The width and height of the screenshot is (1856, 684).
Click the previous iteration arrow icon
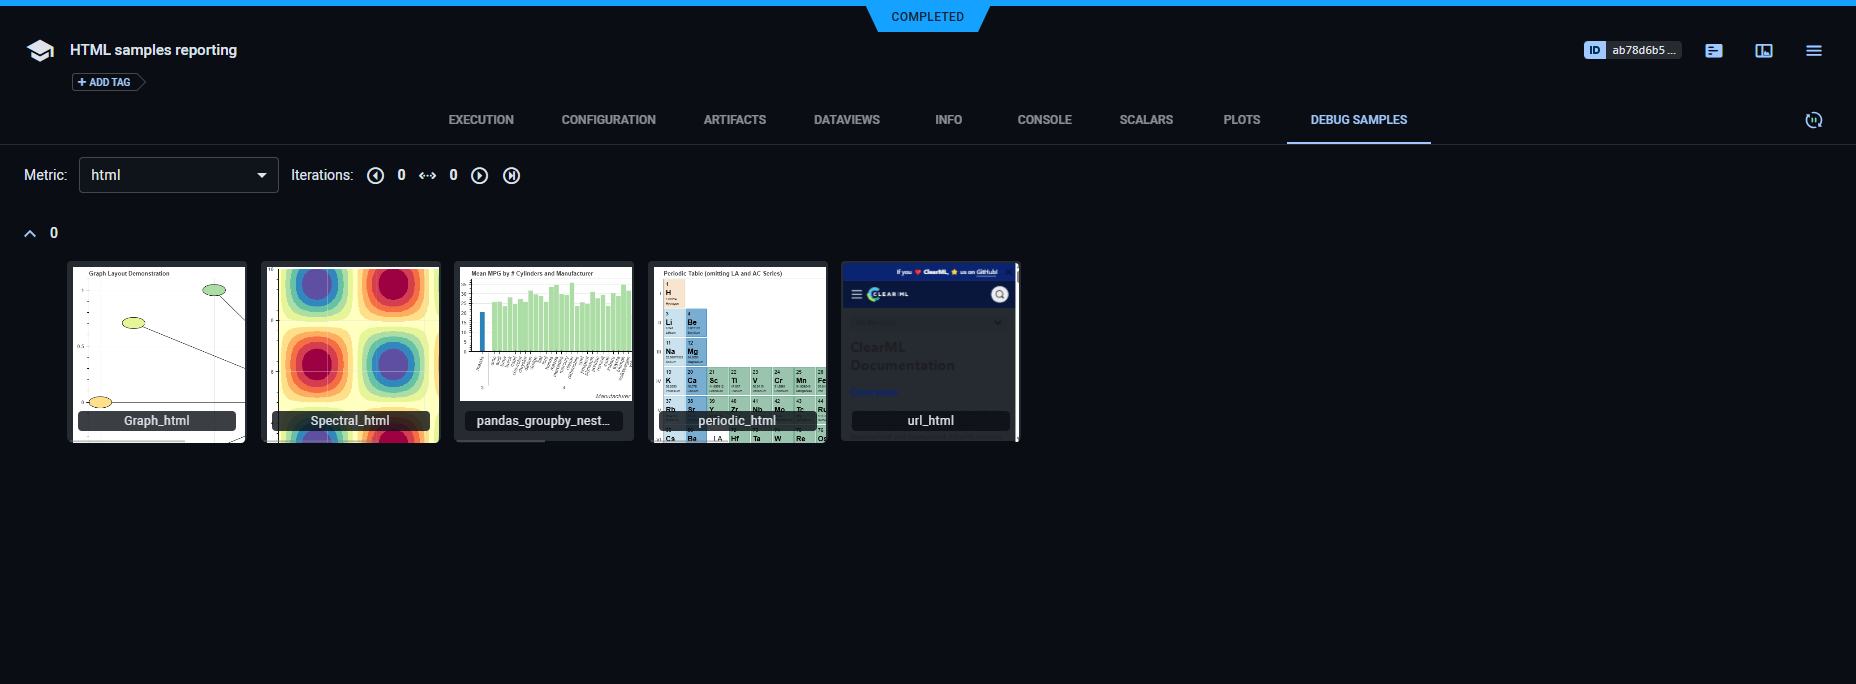[x=375, y=176]
